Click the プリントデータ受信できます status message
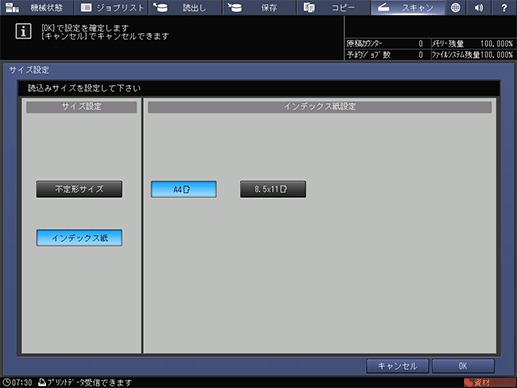 pyautogui.click(x=90, y=382)
